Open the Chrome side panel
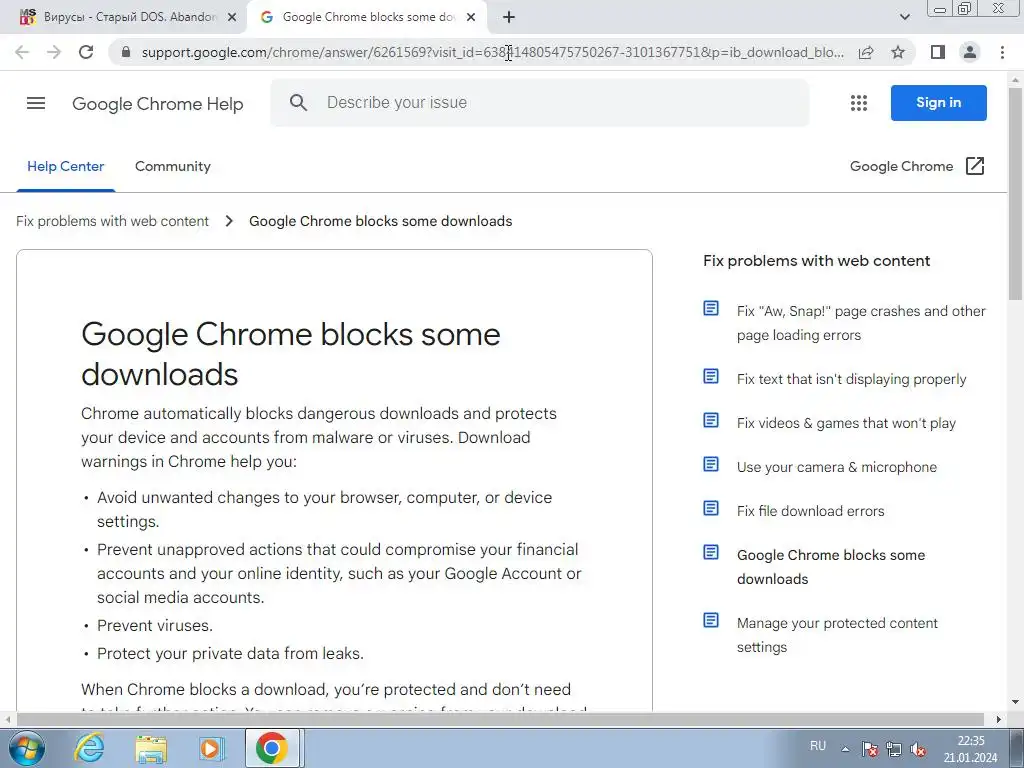Screen dimensions: 1024x768 click(938, 52)
